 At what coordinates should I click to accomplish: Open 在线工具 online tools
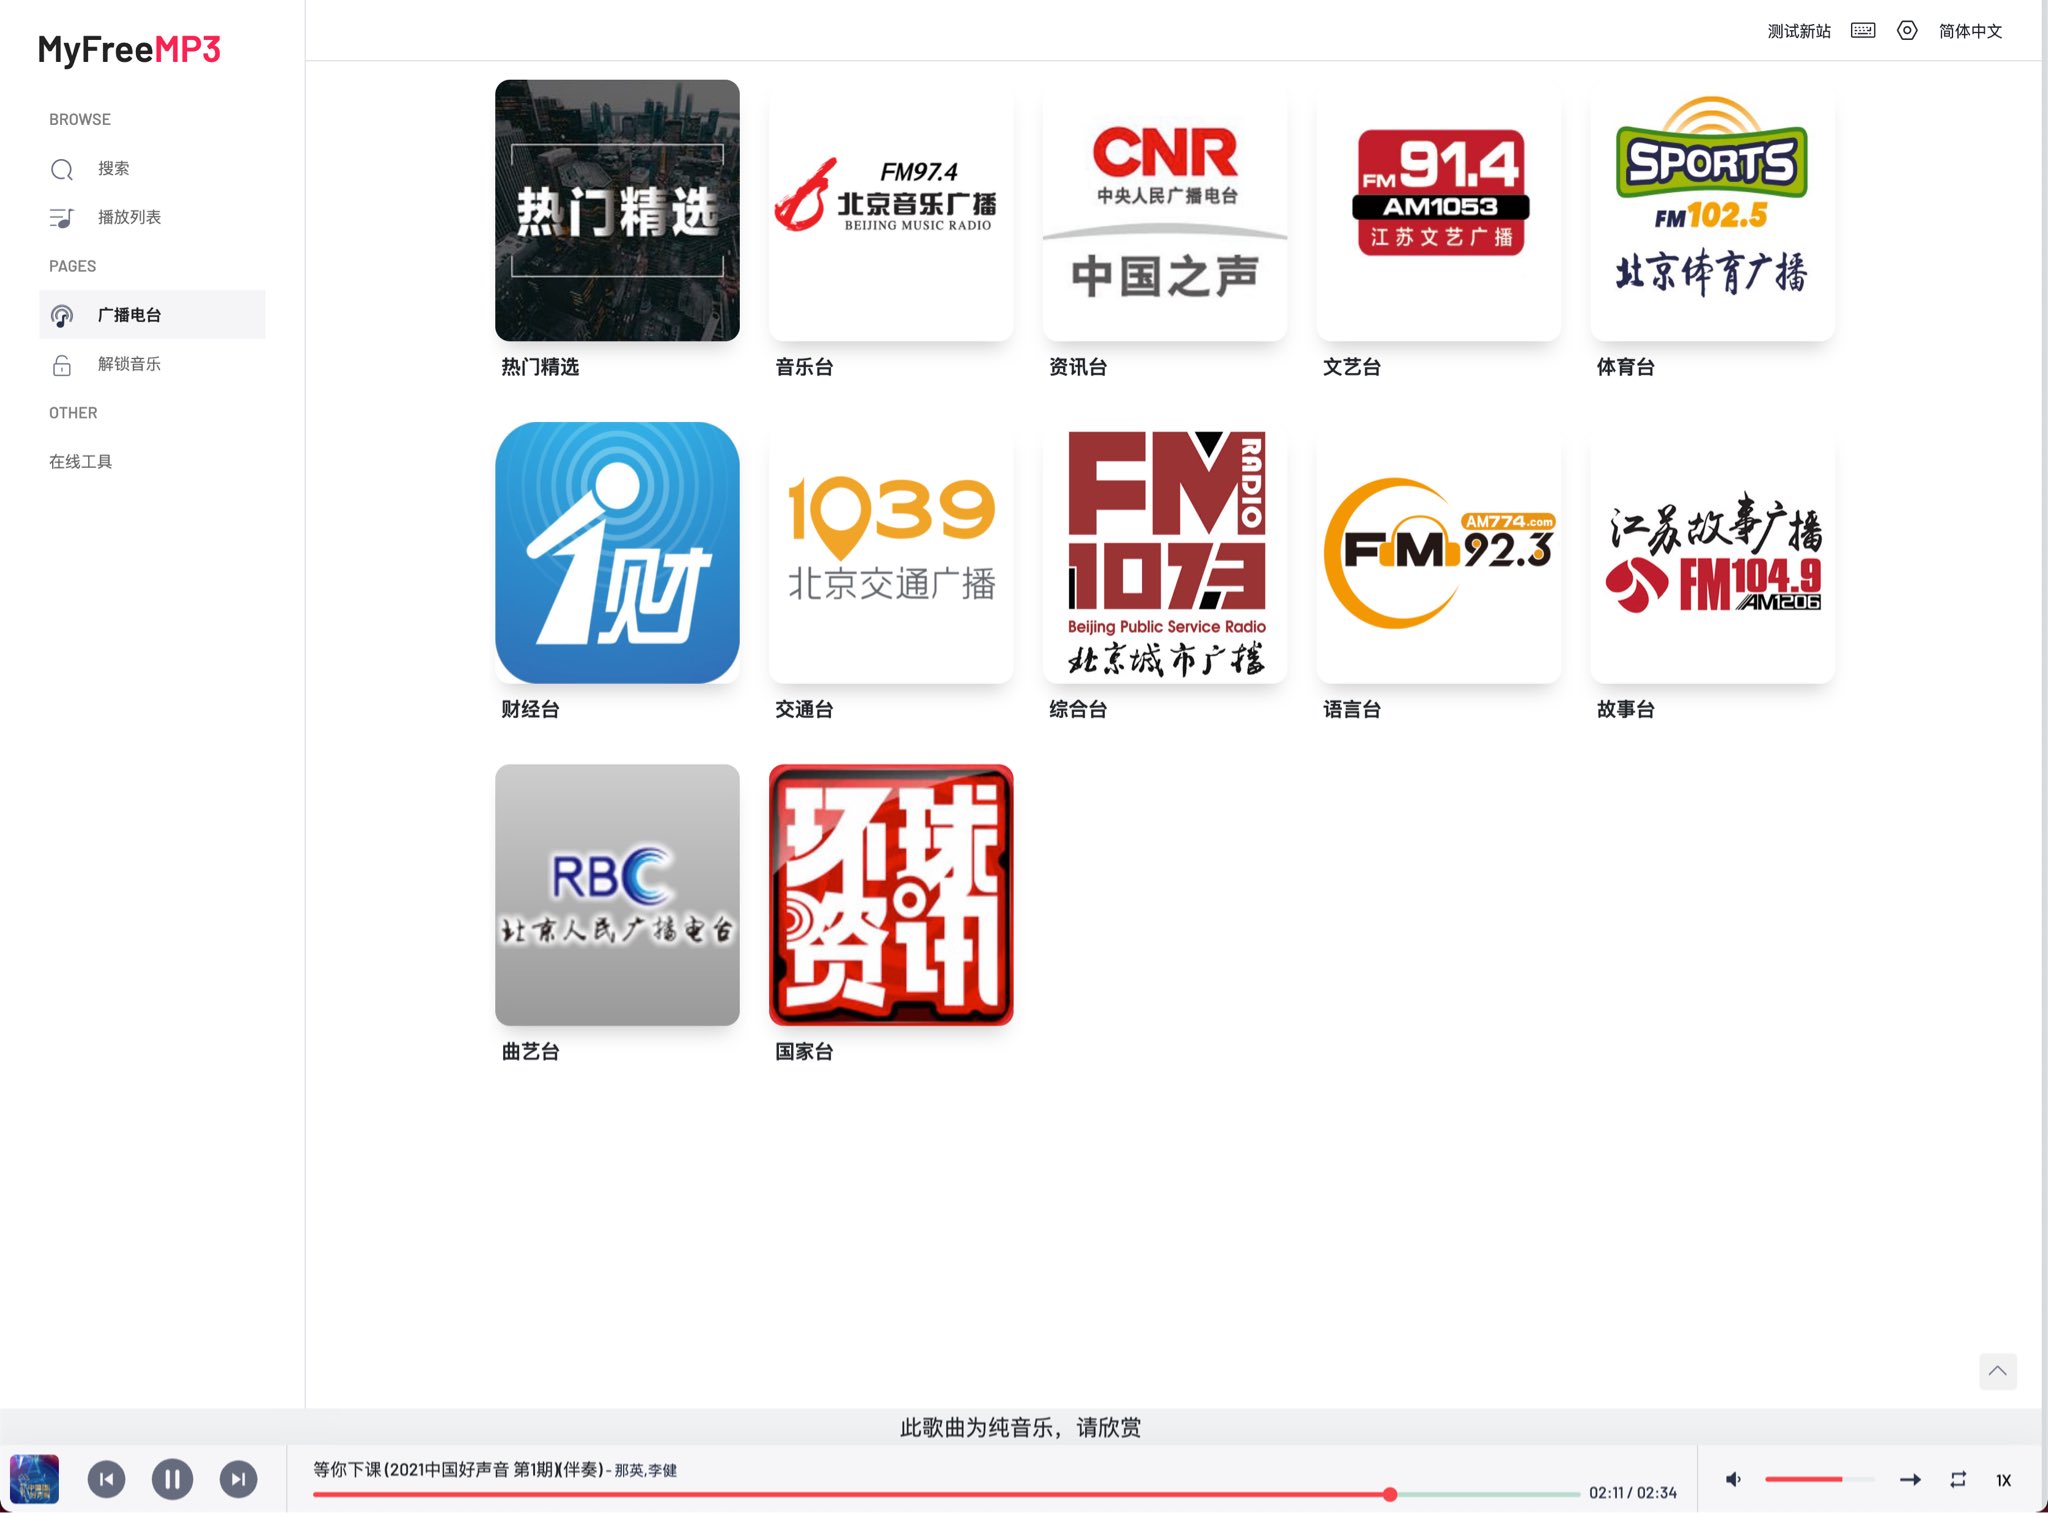pyautogui.click(x=81, y=461)
